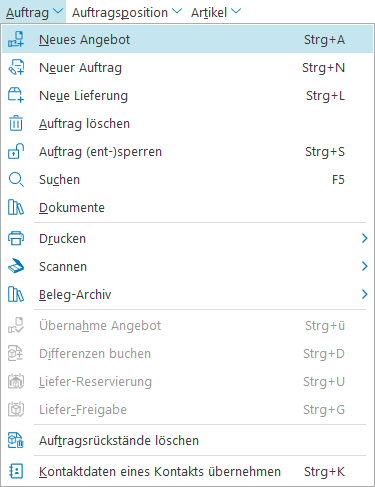Choose Kontaktdaten eines Kontakts übernehmen

187,471
